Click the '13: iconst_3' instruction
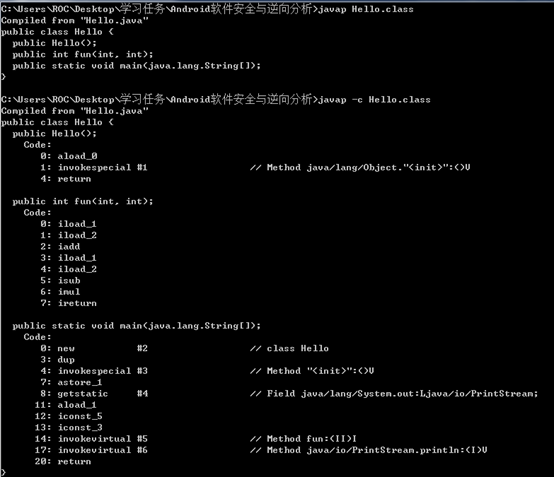This screenshot has height=477, width=554. [69, 428]
